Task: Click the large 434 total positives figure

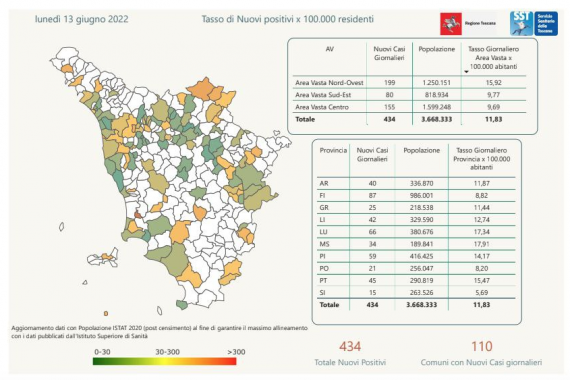Action: click(x=350, y=346)
